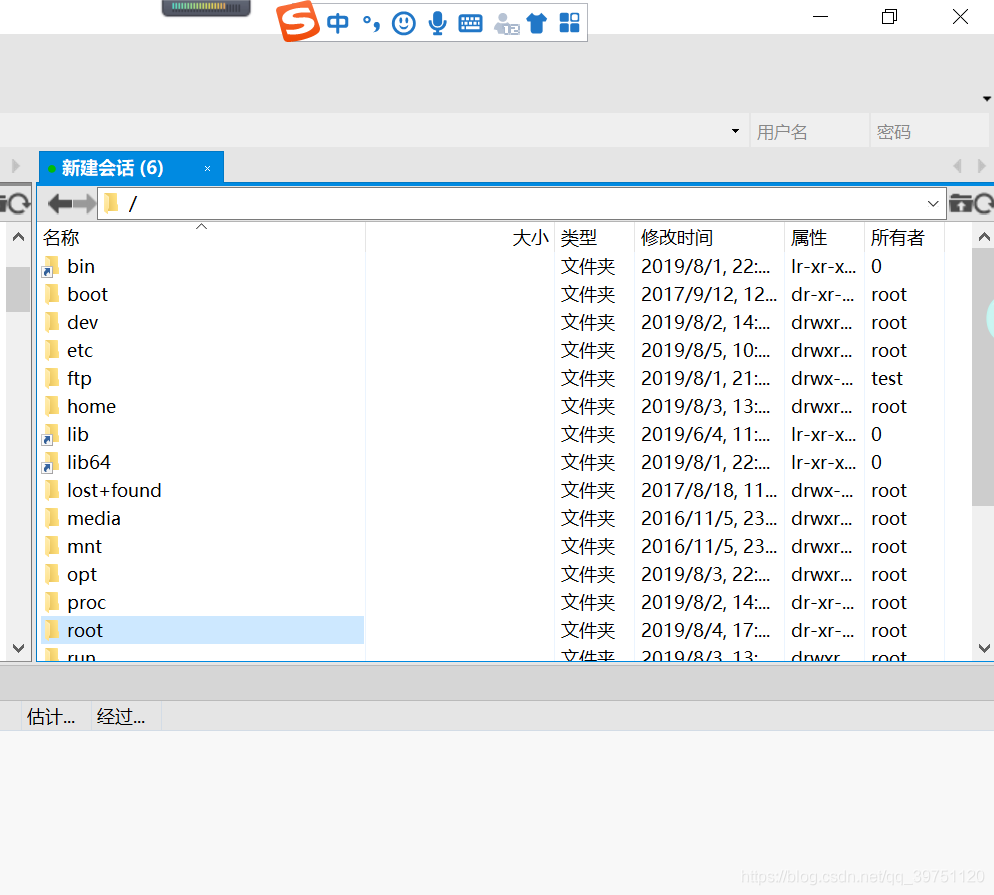Sort files by 修改时间 column header
The width and height of the screenshot is (994, 895).
point(676,237)
